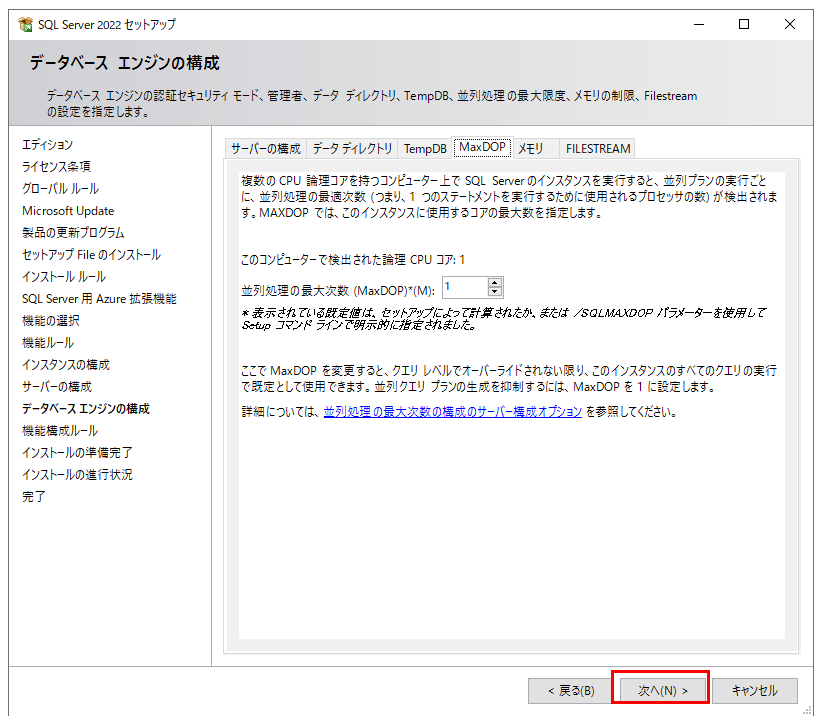Close the setup window
This screenshot has width=826, height=727.
click(790, 24)
